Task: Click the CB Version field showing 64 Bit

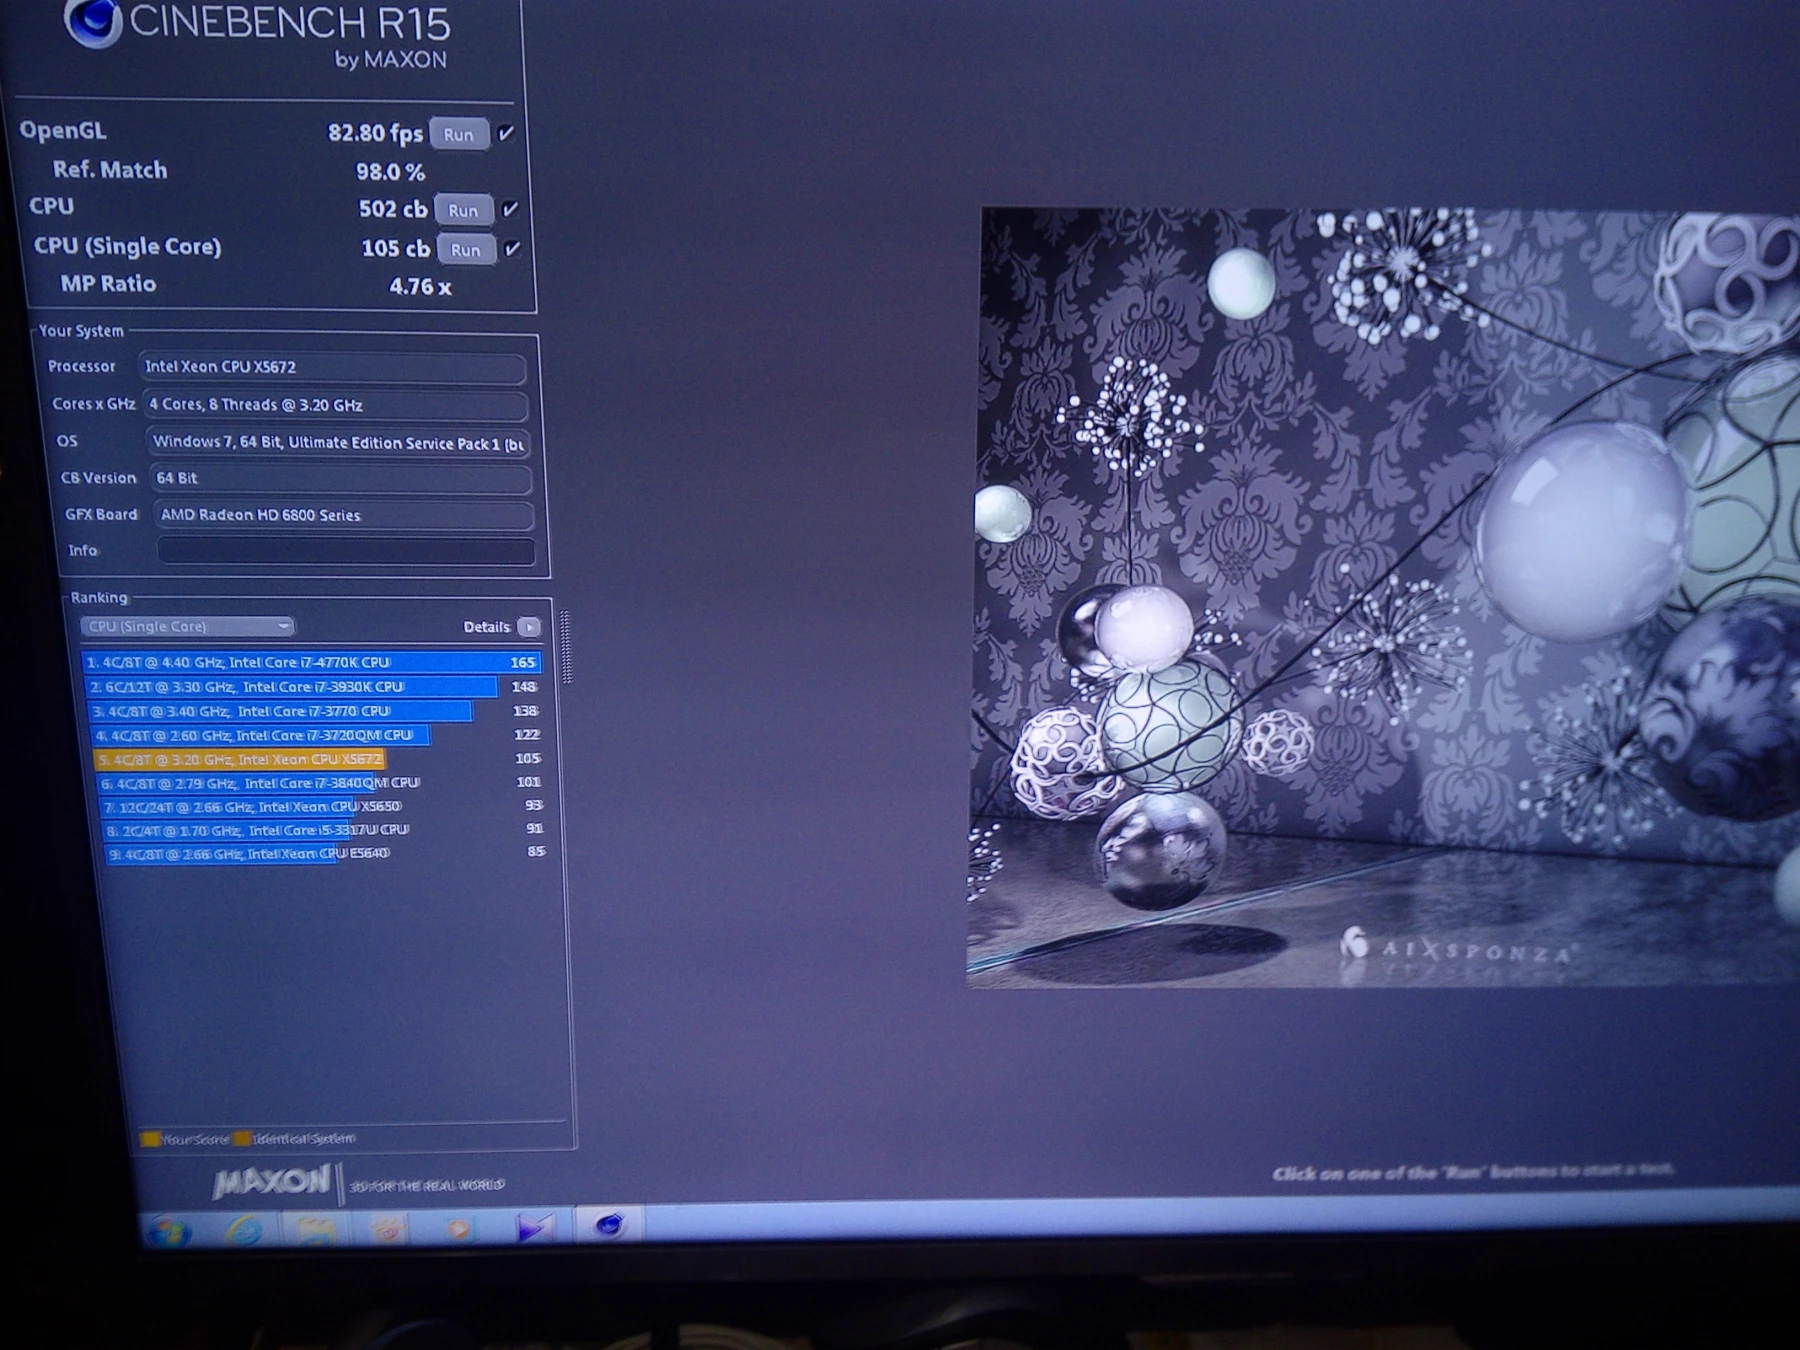Action: (341, 478)
